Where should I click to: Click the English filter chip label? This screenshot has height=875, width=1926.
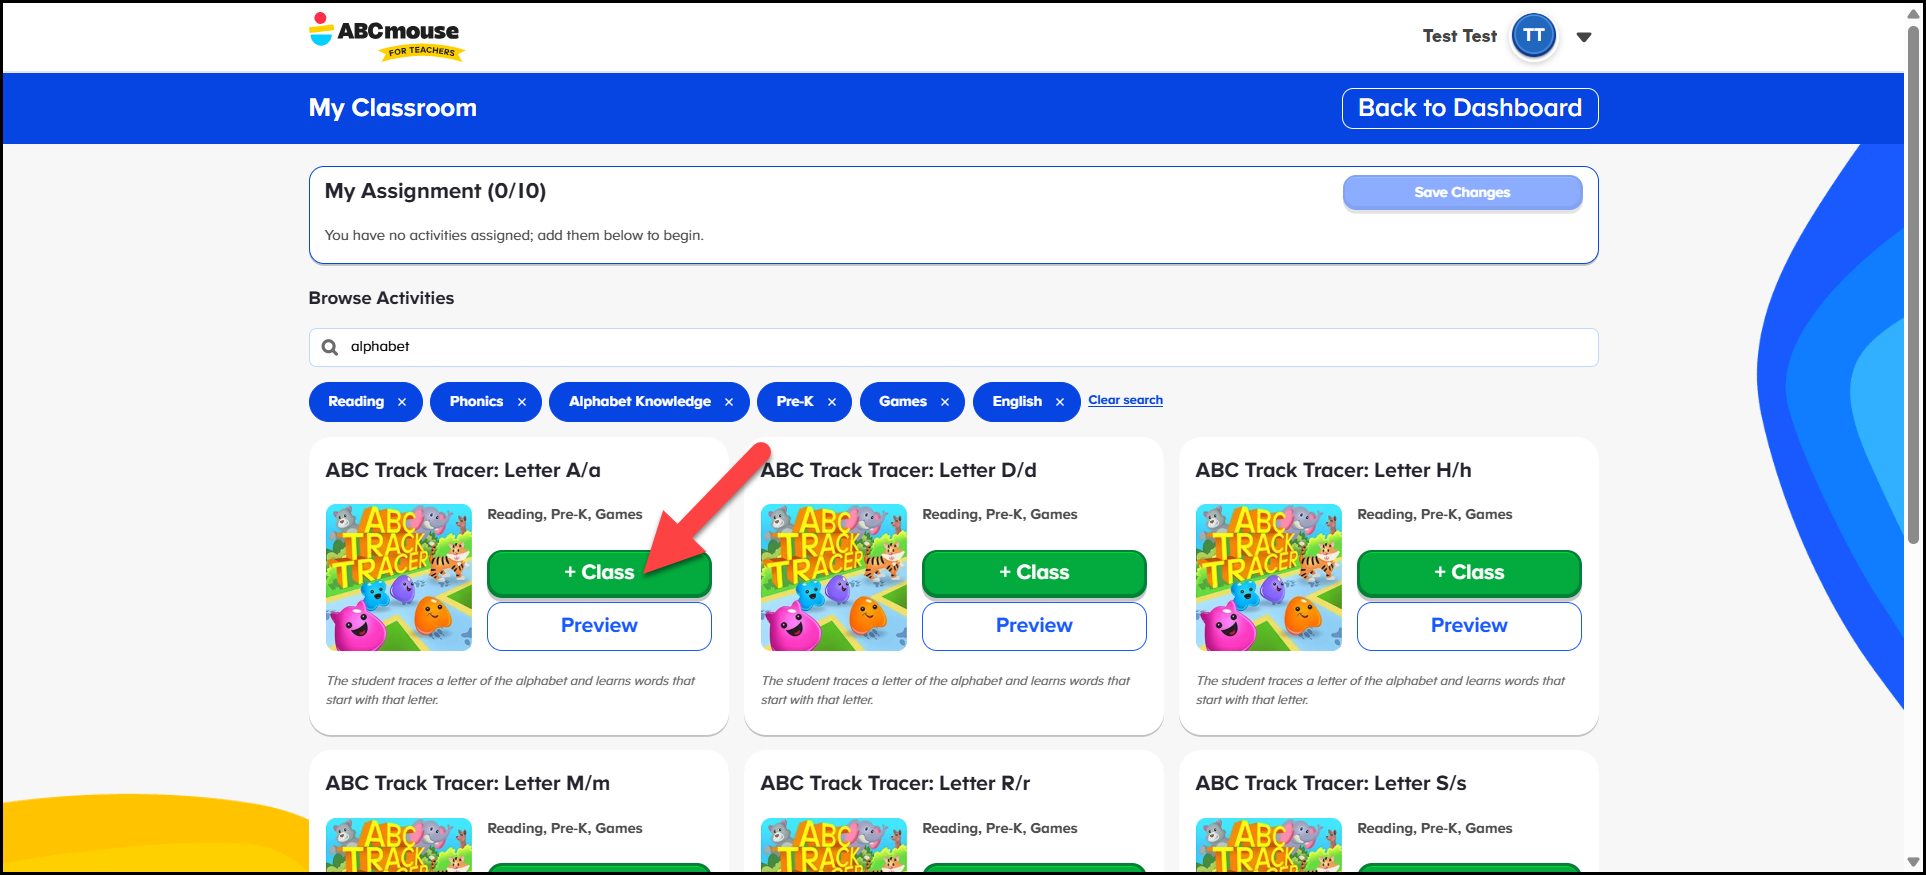pos(1017,401)
